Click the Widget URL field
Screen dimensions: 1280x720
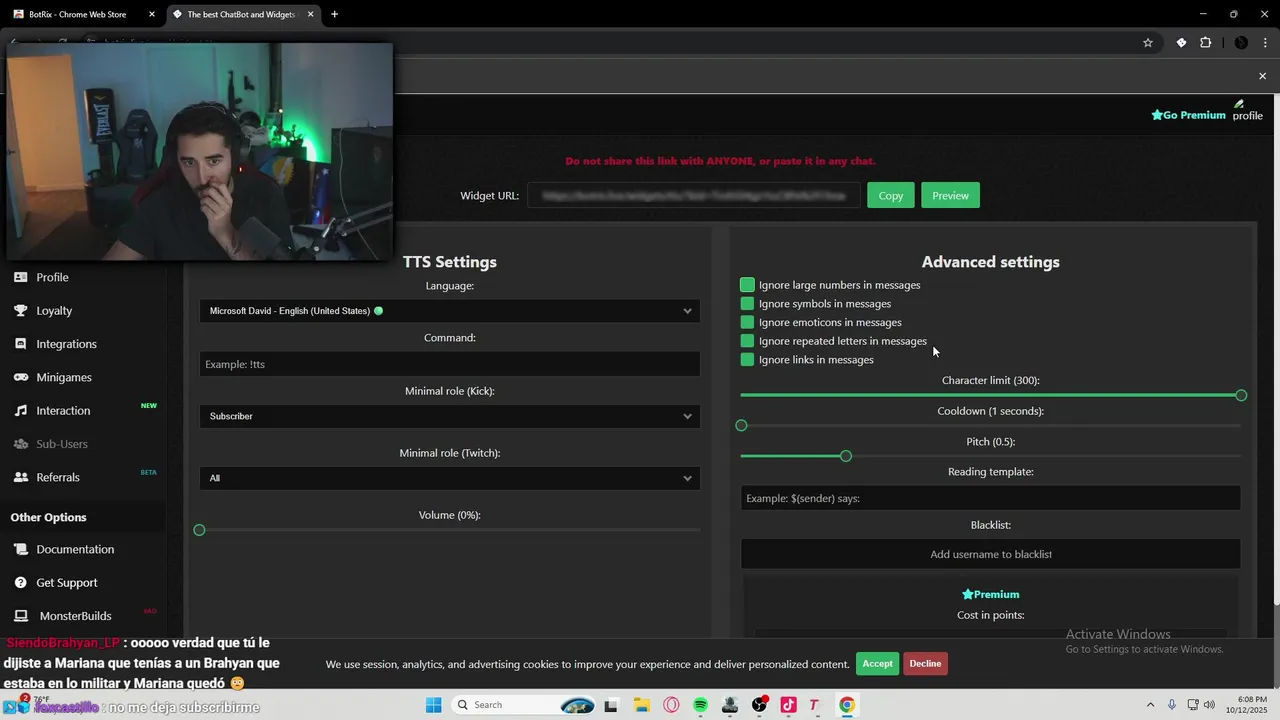(694, 195)
